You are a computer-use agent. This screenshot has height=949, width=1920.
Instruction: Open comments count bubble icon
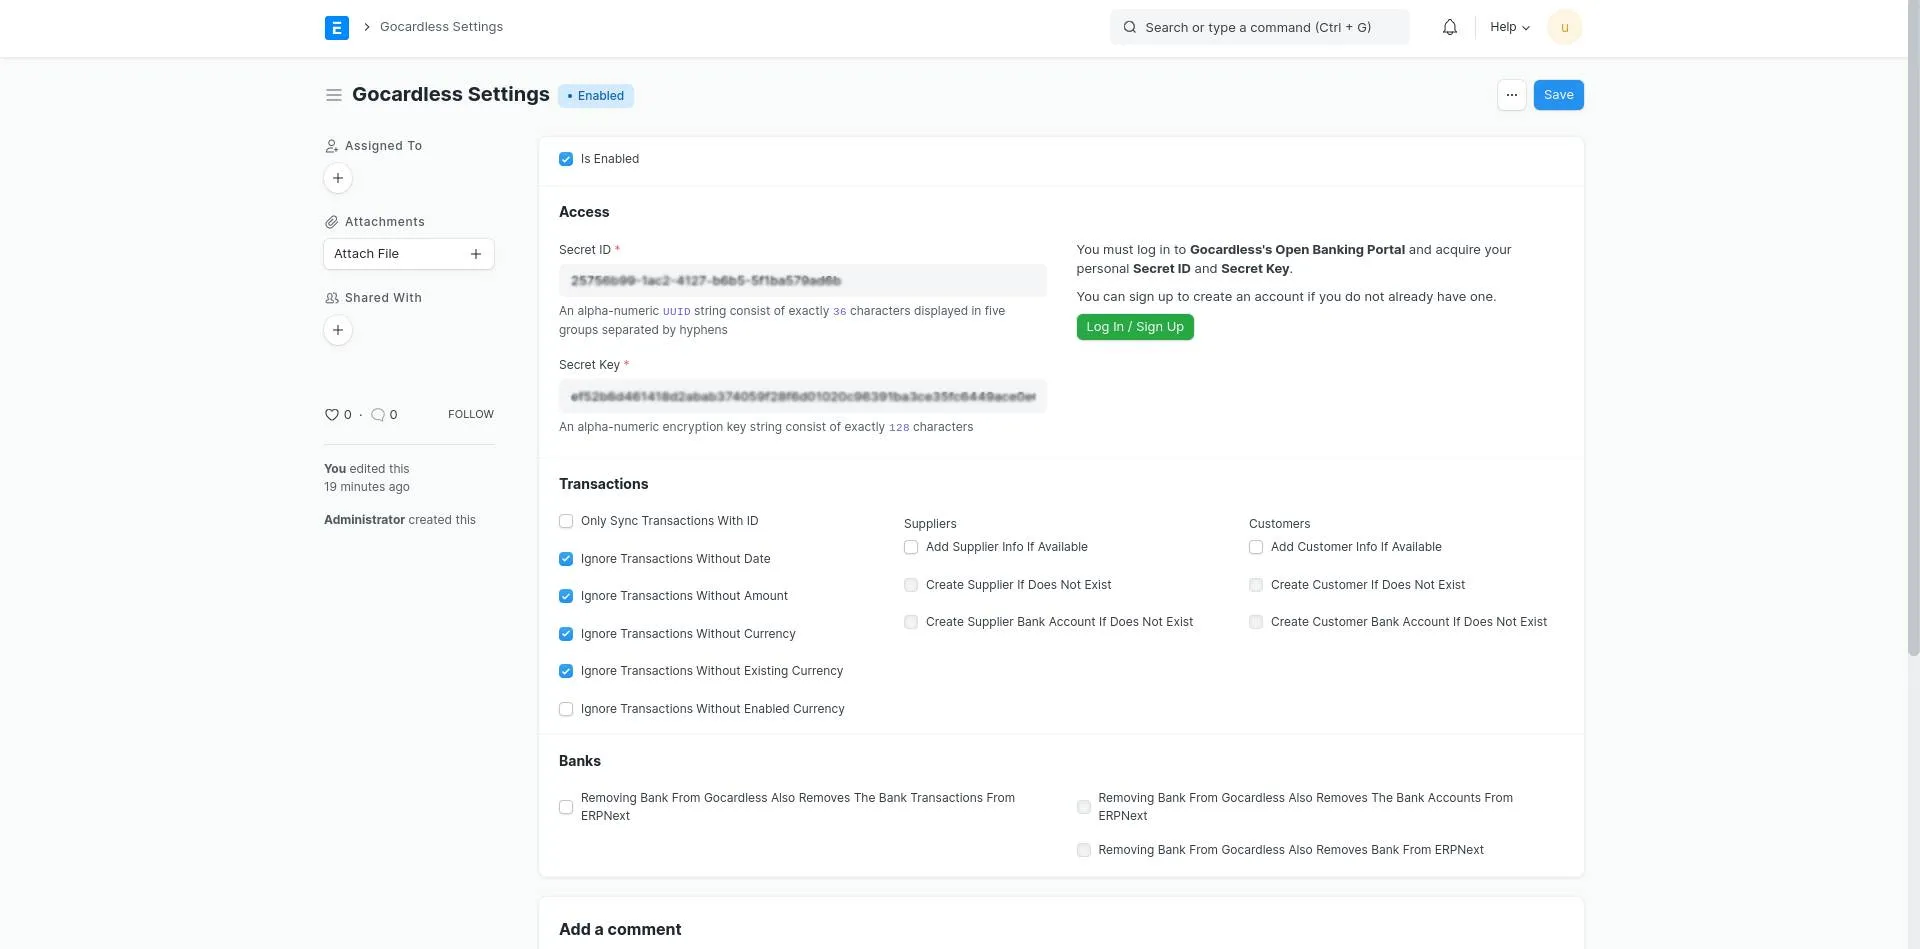point(378,415)
